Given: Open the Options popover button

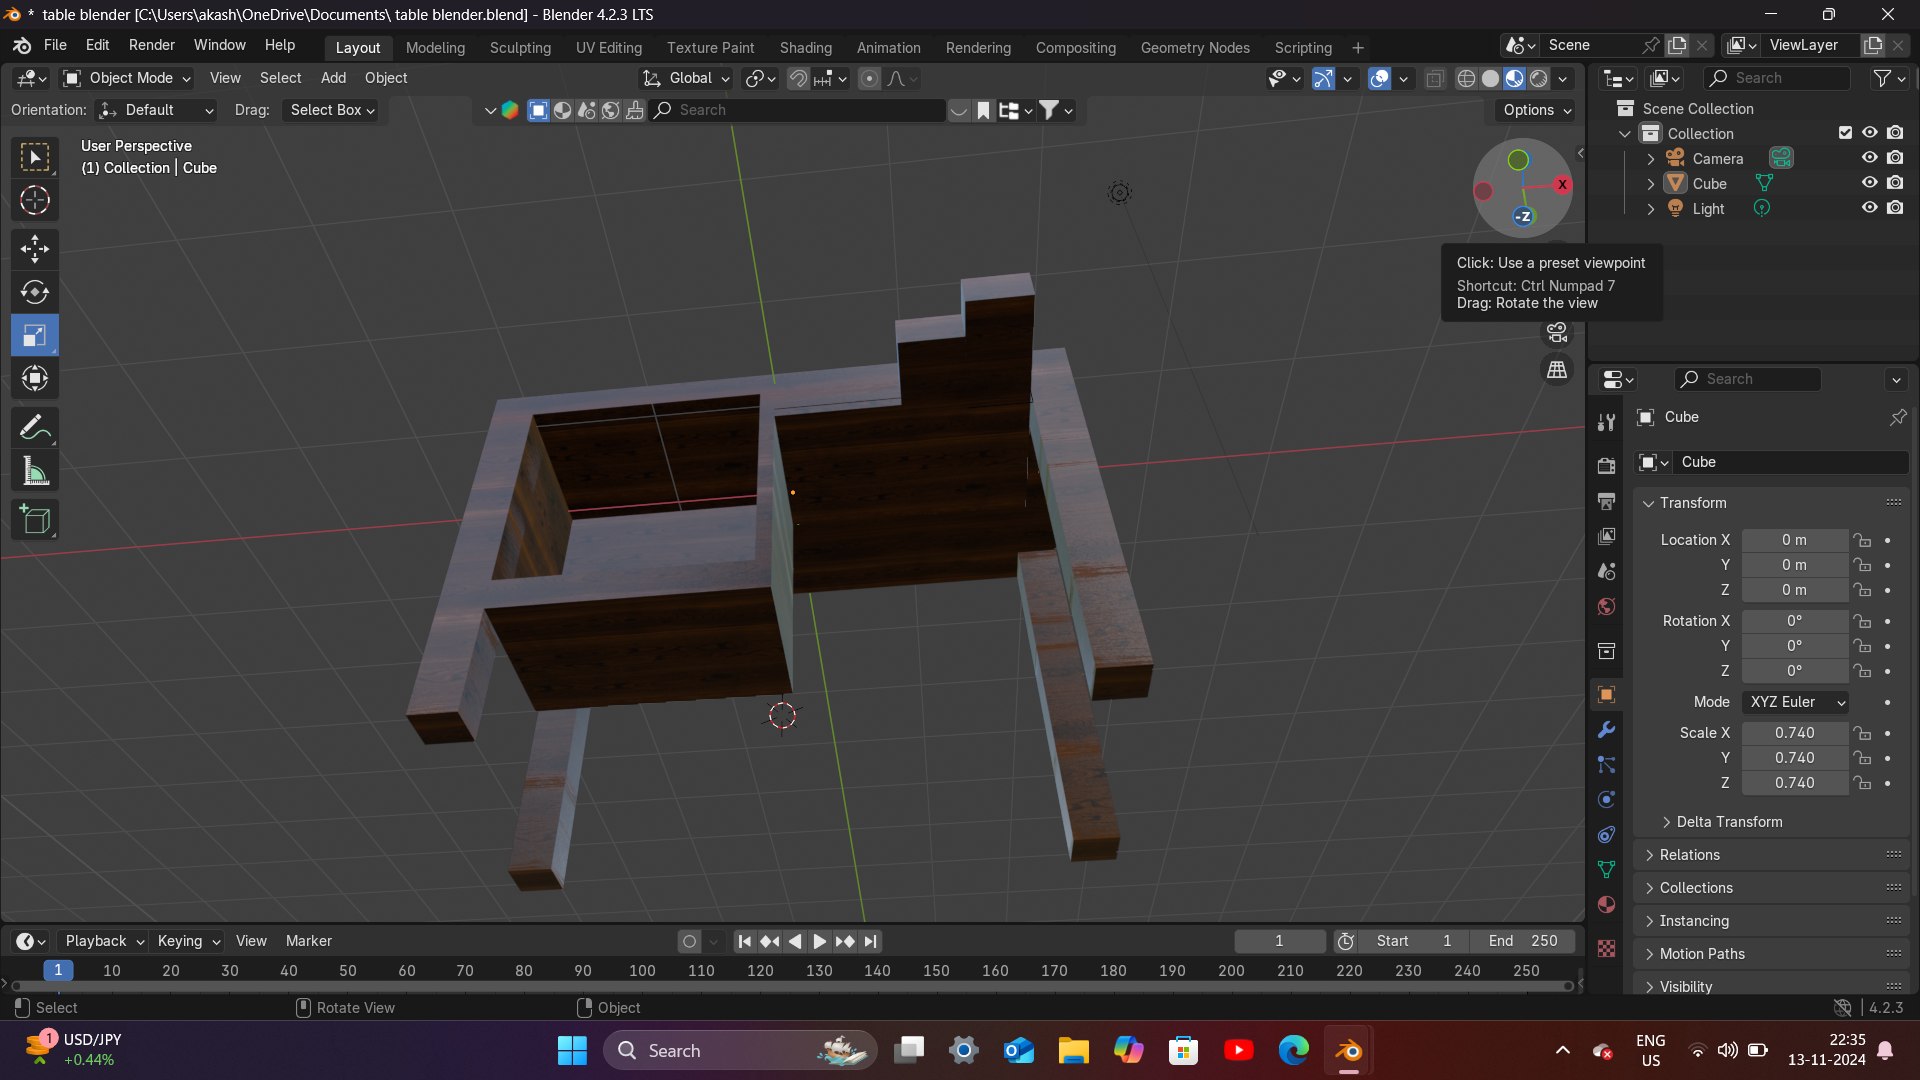Looking at the screenshot, I should click(1537, 110).
